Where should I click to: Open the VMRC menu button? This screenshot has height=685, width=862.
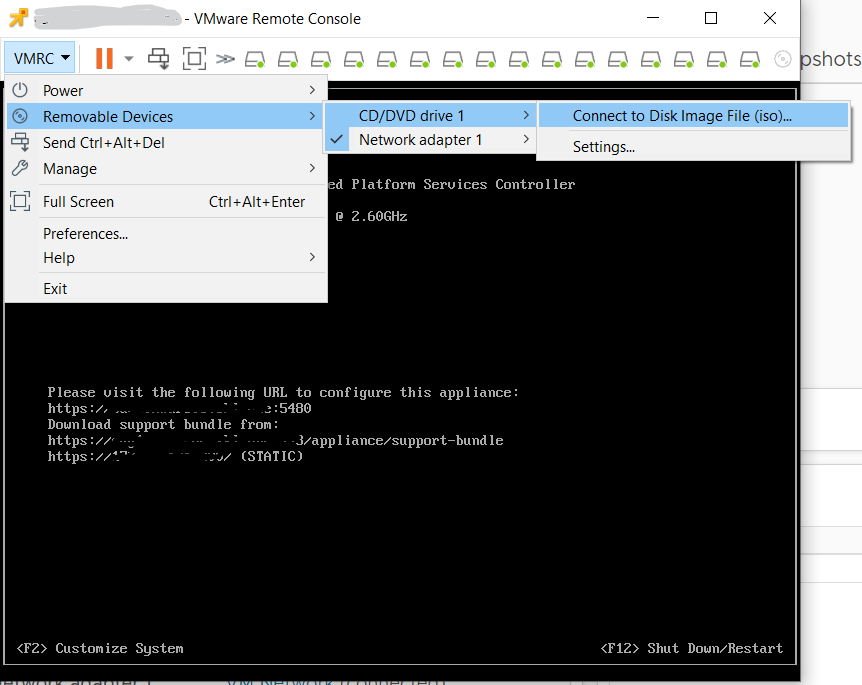pyautogui.click(x=40, y=58)
